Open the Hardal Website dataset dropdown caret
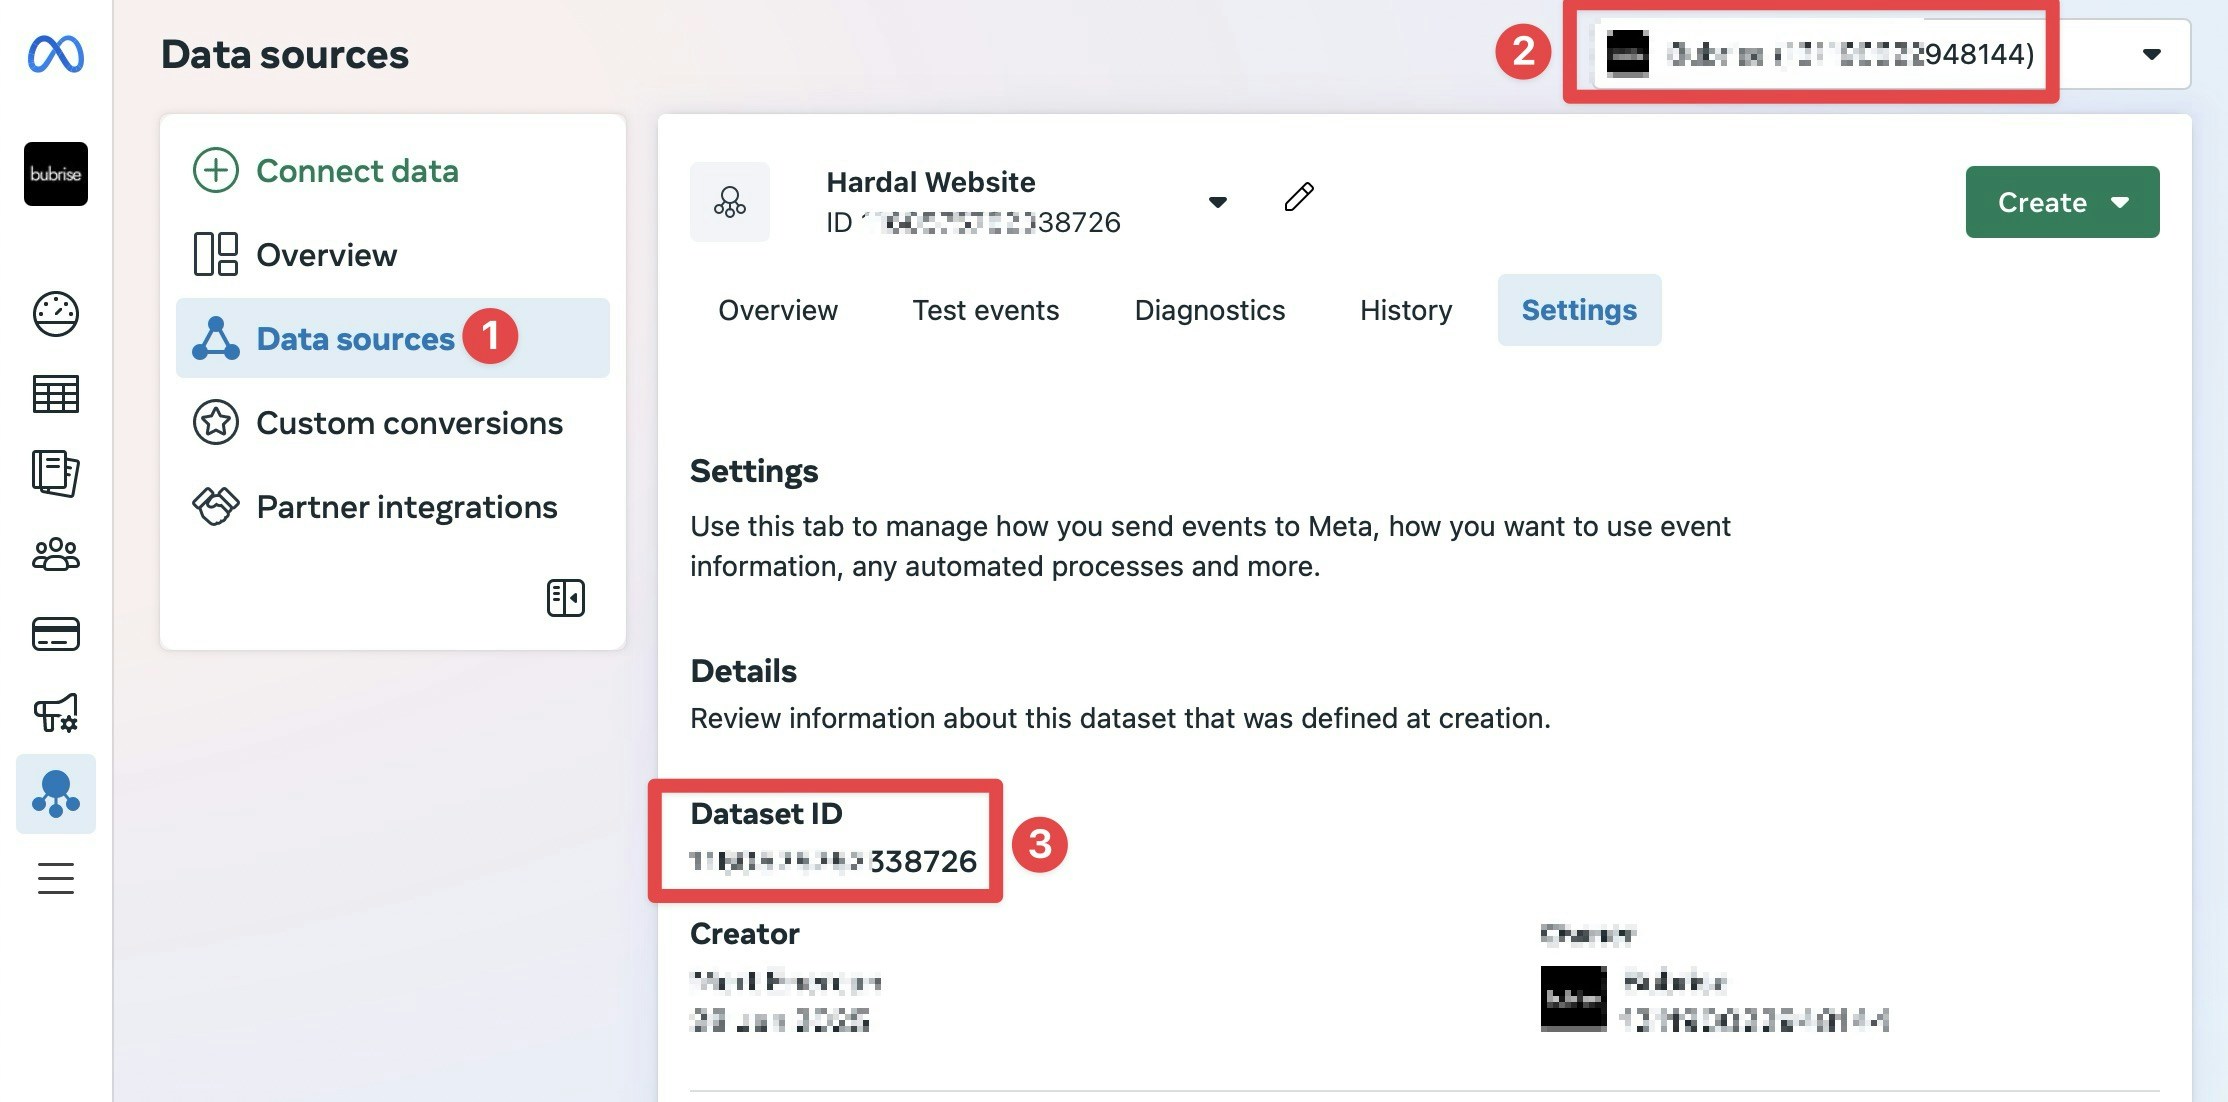Image resolution: width=2228 pixels, height=1102 pixels. coord(1218,201)
